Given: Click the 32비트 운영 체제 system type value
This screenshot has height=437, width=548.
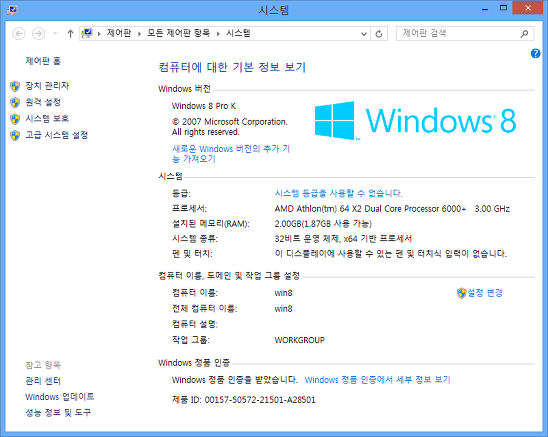Looking at the screenshot, I should tap(343, 239).
